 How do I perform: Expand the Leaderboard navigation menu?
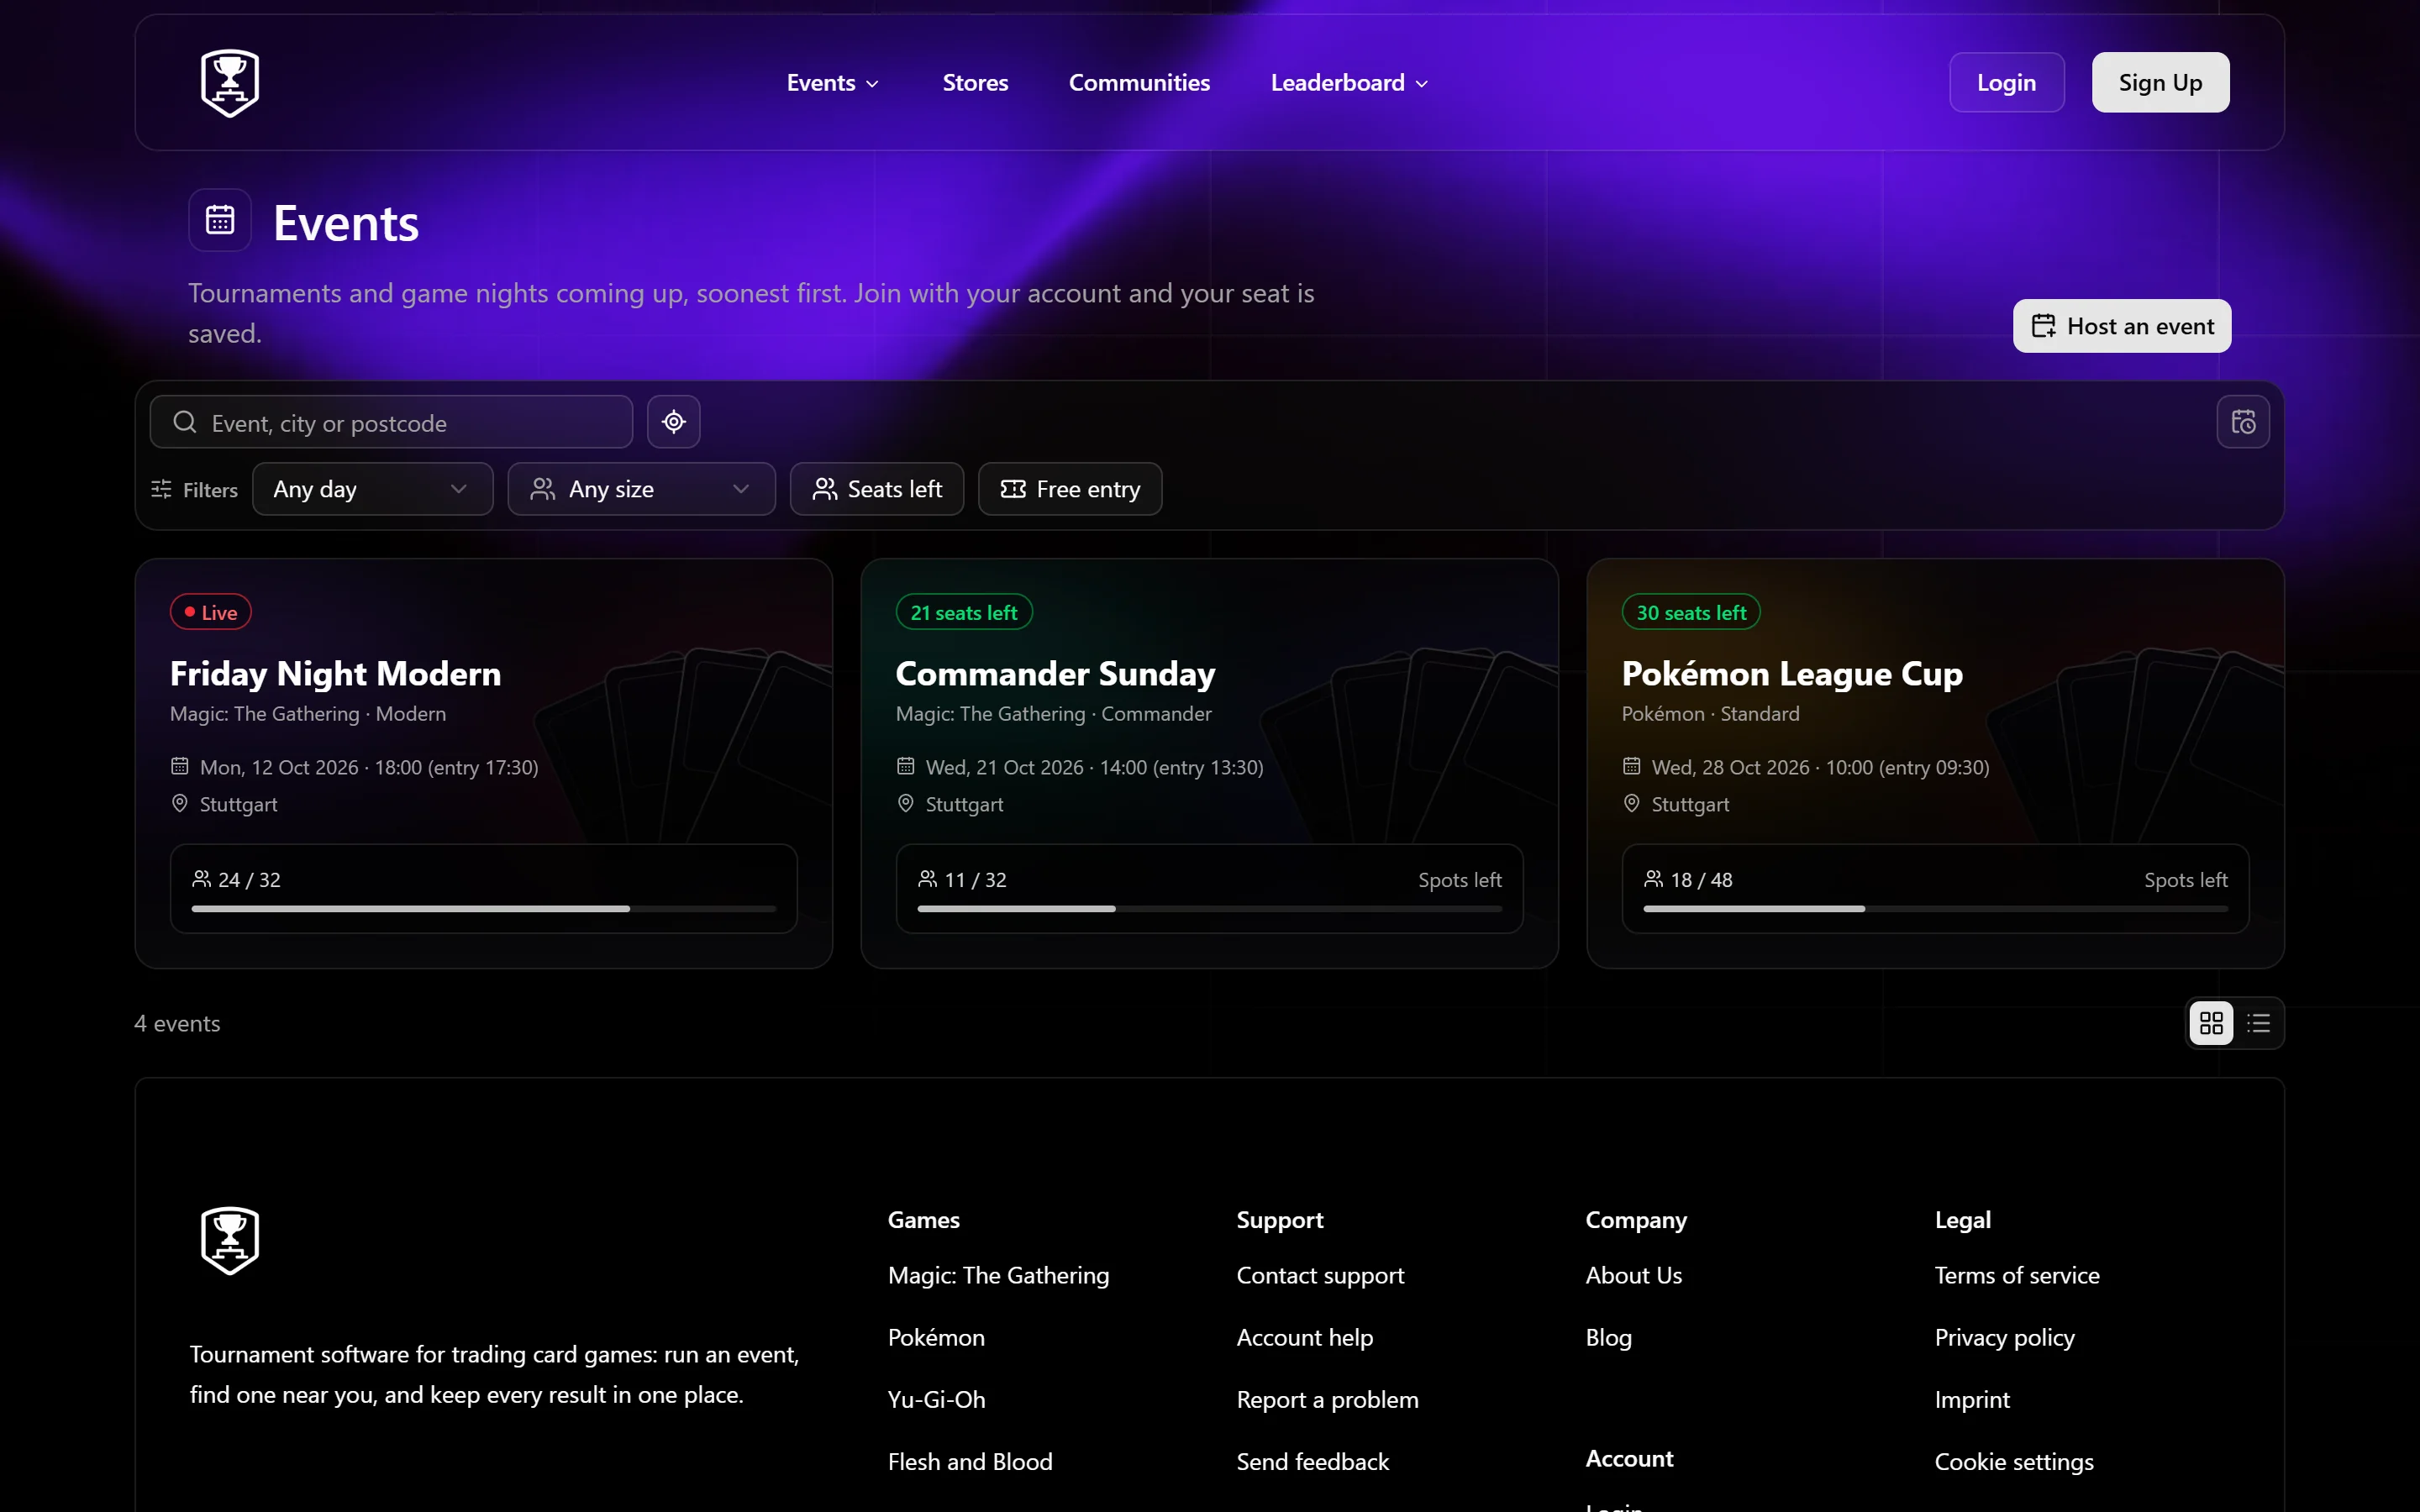(x=1349, y=83)
